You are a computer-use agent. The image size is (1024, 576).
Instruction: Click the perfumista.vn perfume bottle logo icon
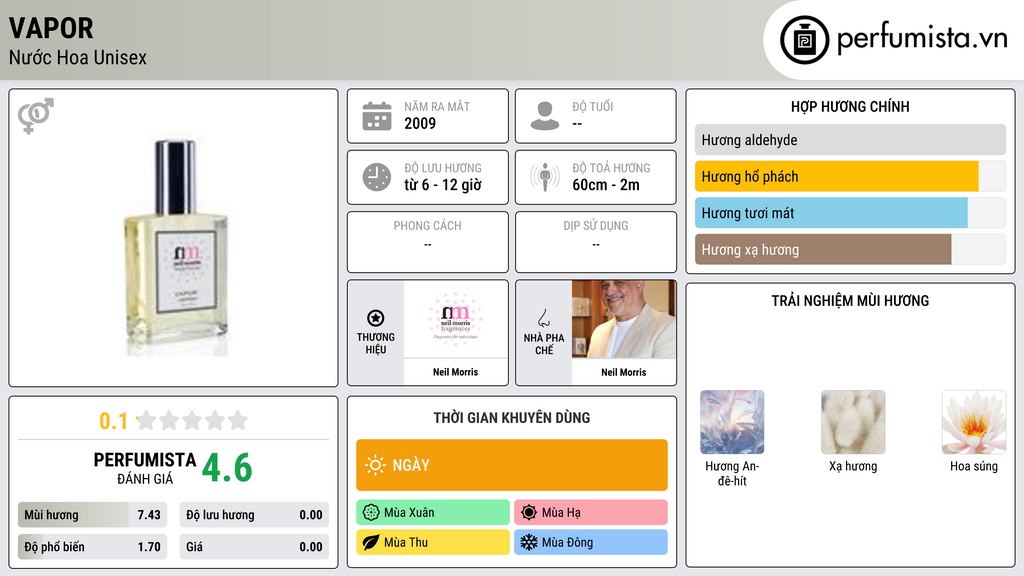click(804, 40)
